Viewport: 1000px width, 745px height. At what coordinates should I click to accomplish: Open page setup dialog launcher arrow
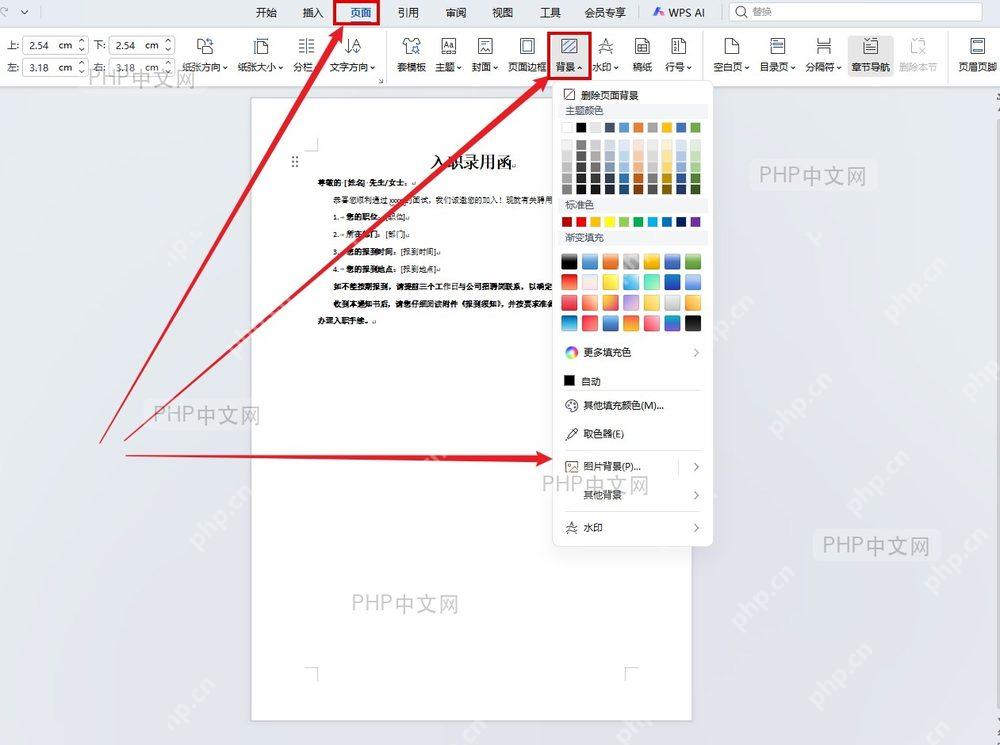pyautogui.click(x=381, y=80)
